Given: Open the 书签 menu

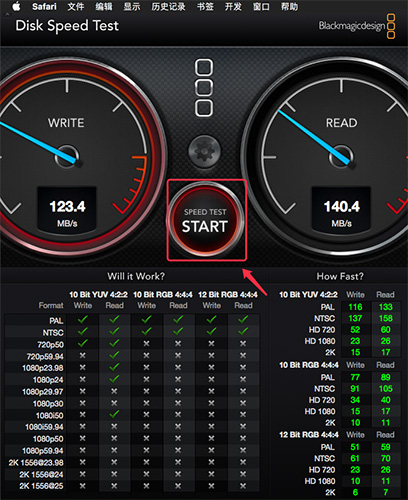Looking at the screenshot, I should (x=205, y=7).
